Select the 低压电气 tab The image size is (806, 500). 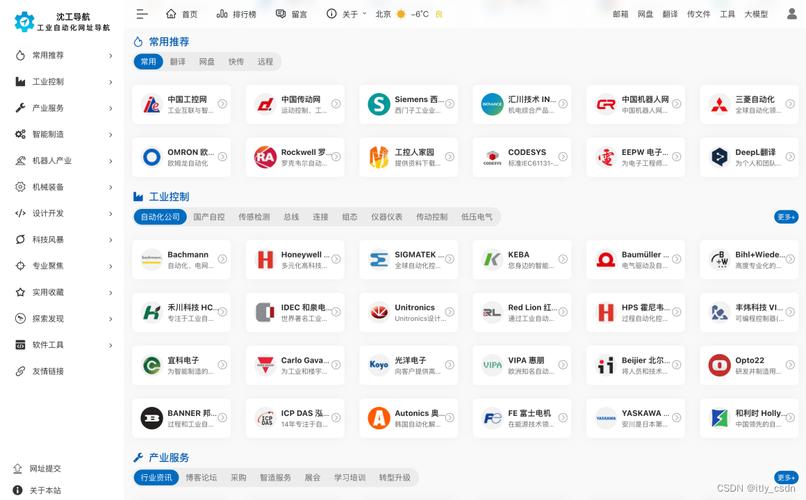477,217
